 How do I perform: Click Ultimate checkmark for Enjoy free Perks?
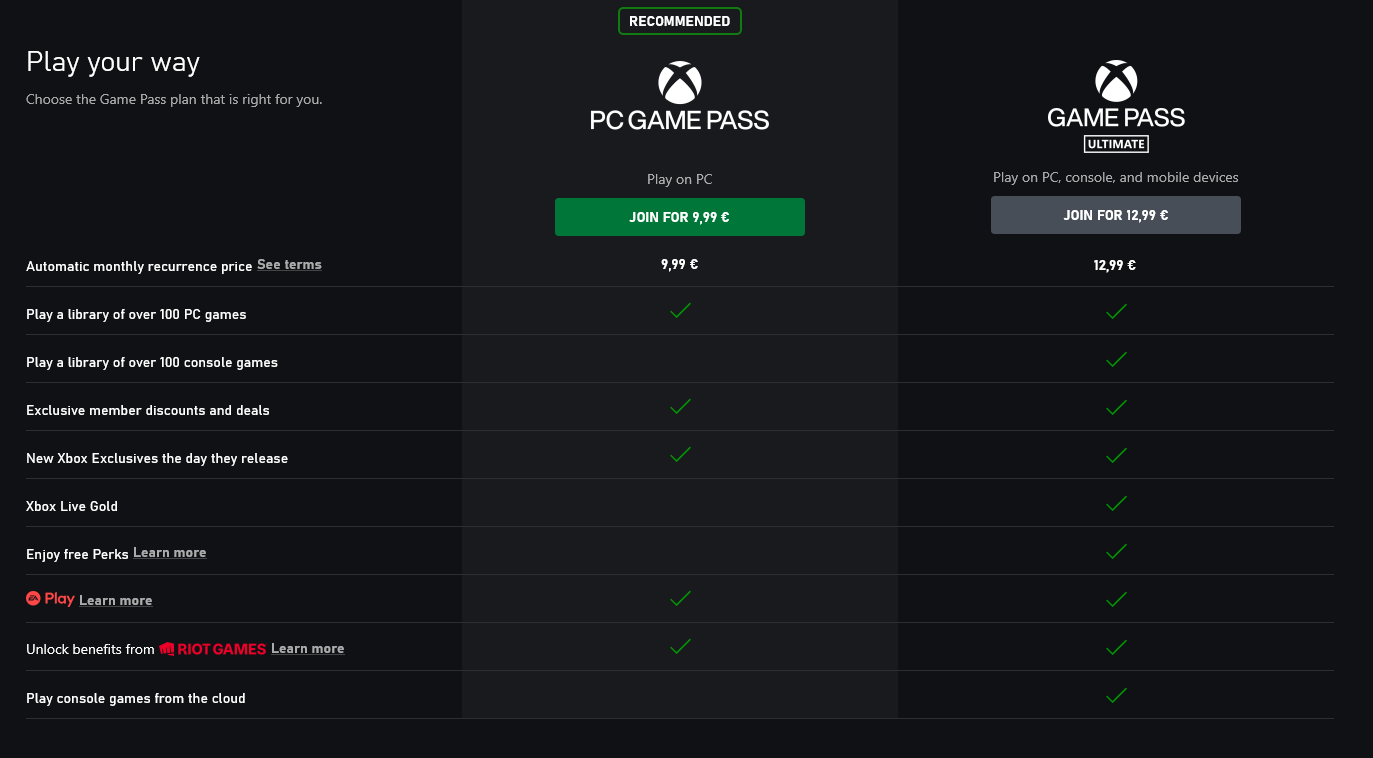[x=1116, y=551]
